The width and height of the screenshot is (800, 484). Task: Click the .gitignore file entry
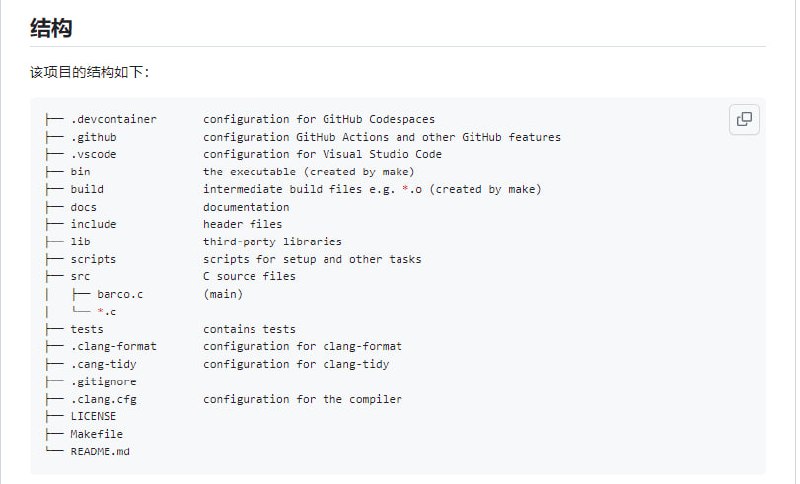pyautogui.click(x=103, y=381)
